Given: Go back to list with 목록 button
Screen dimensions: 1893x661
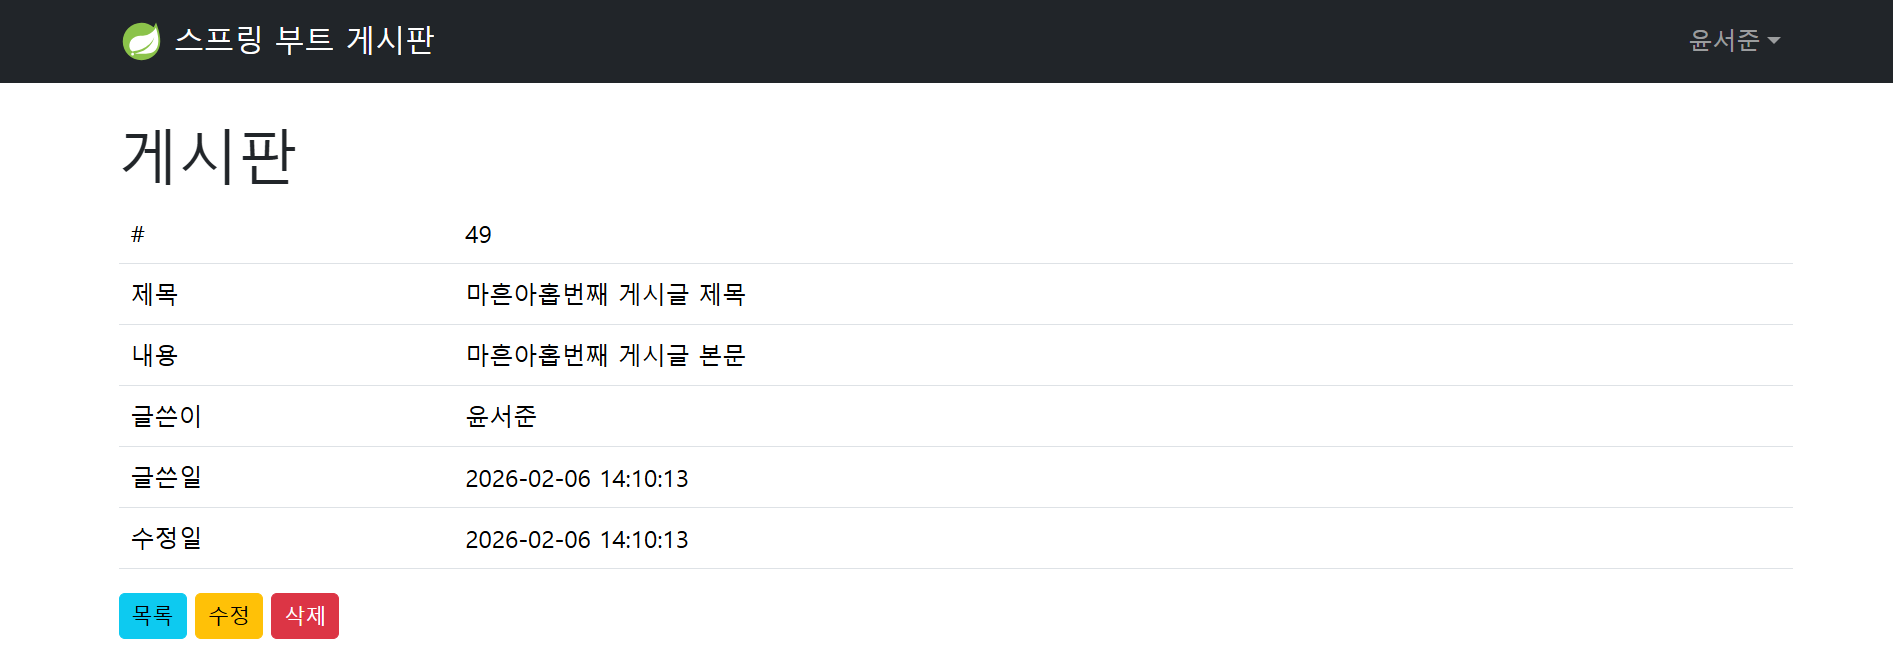Looking at the screenshot, I should point(153,616).
